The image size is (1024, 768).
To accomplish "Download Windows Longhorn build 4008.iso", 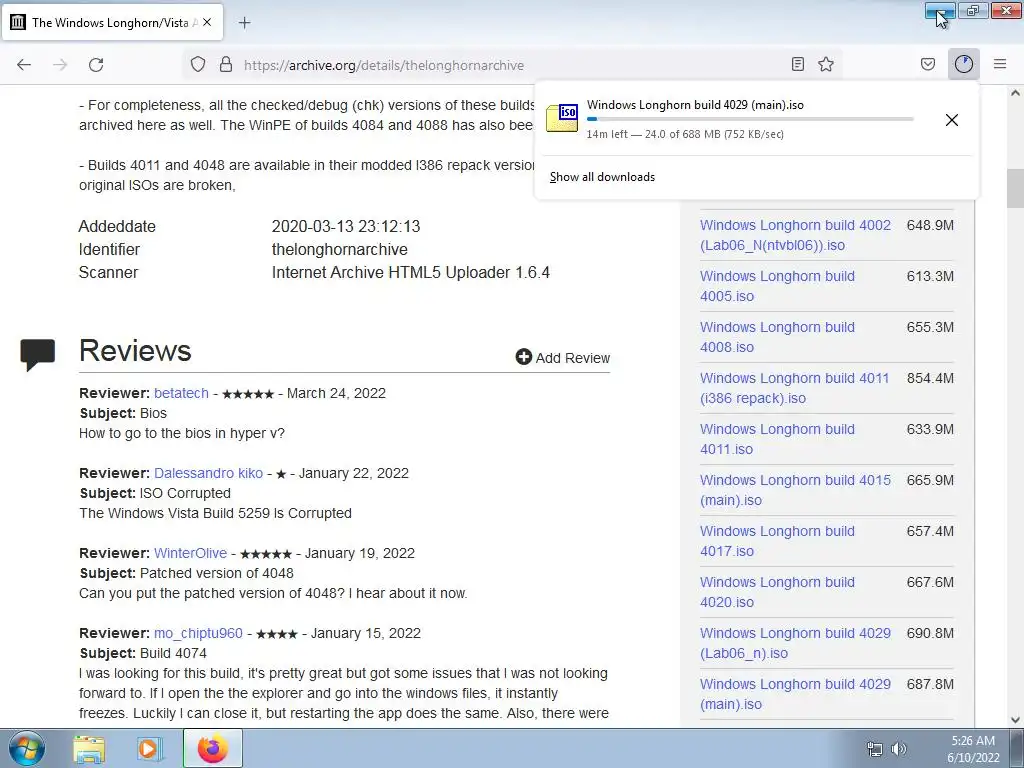I will pyautogui.click(x=777, y=337).
